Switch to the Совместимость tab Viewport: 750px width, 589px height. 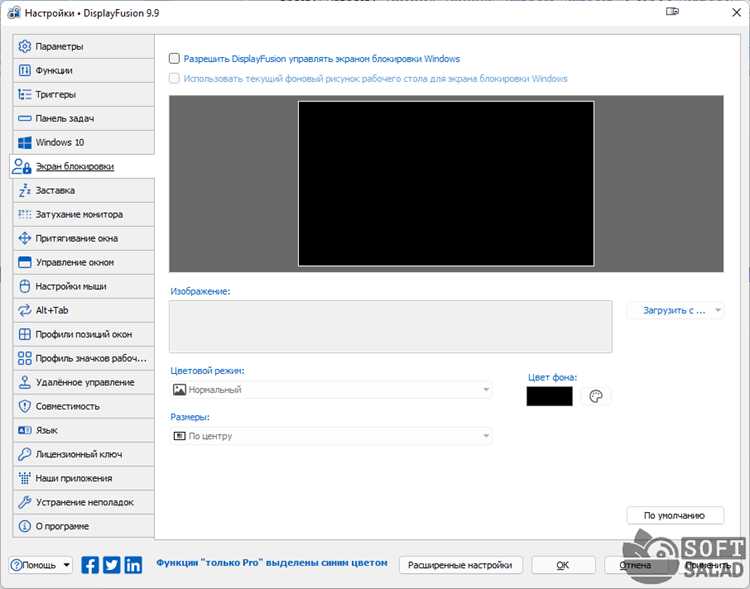84,406
